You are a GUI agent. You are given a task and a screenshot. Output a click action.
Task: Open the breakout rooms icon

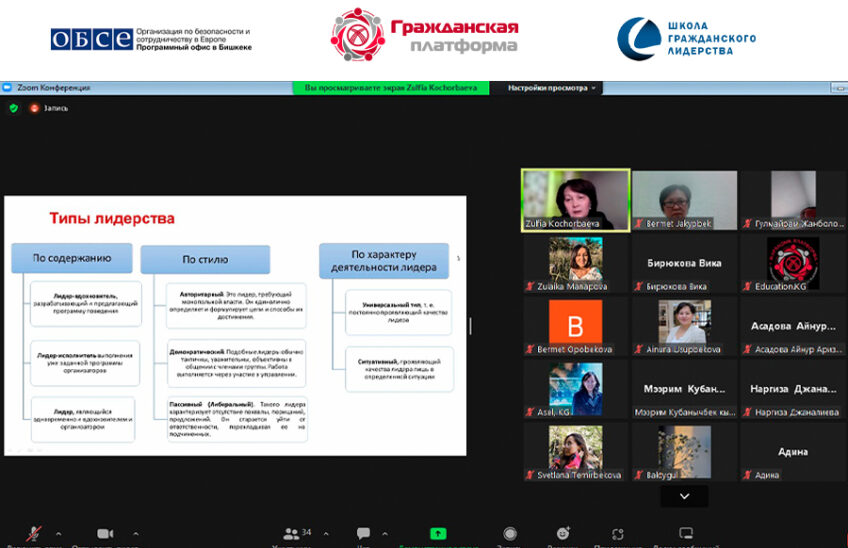[x=619, y=534]
